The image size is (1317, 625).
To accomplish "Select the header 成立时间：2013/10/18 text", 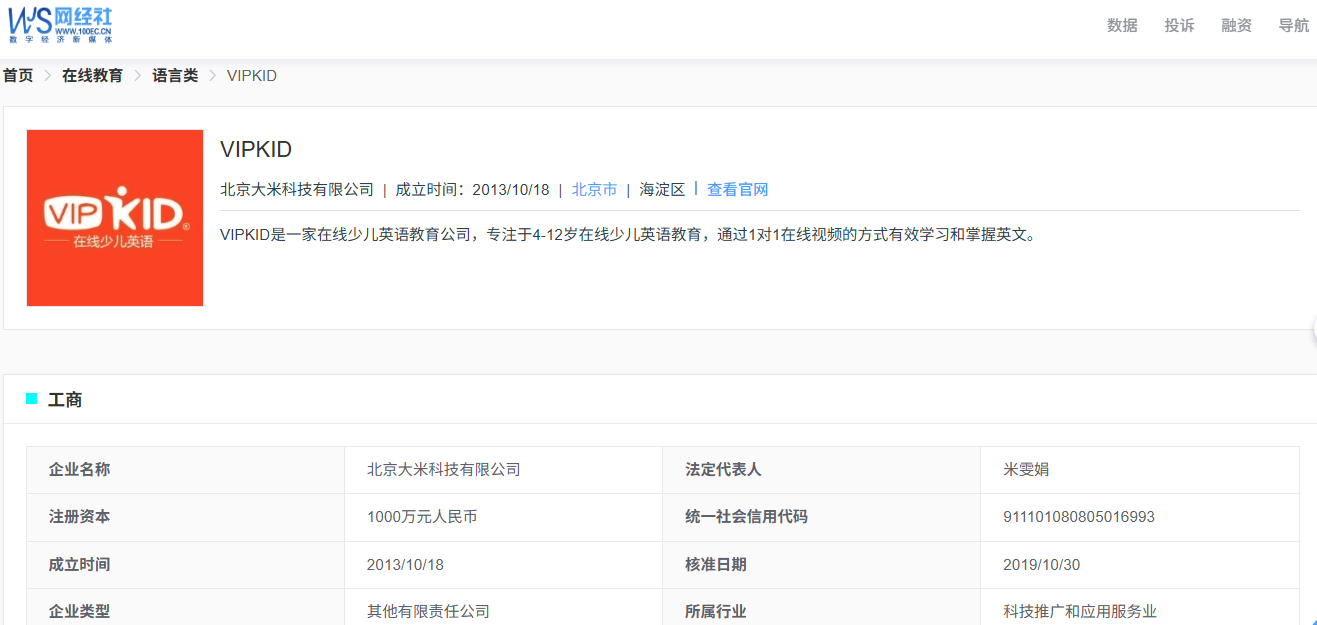I will [473, 190].
